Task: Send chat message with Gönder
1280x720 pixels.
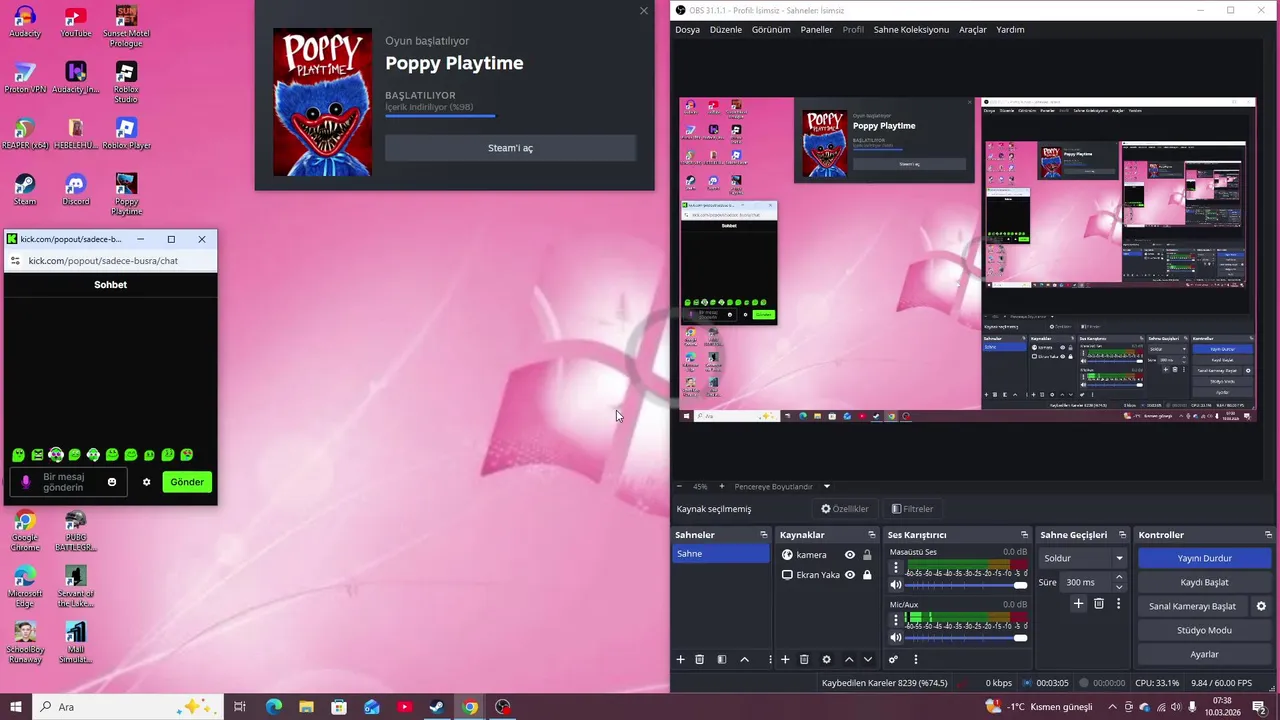Action: click(187, 482)
